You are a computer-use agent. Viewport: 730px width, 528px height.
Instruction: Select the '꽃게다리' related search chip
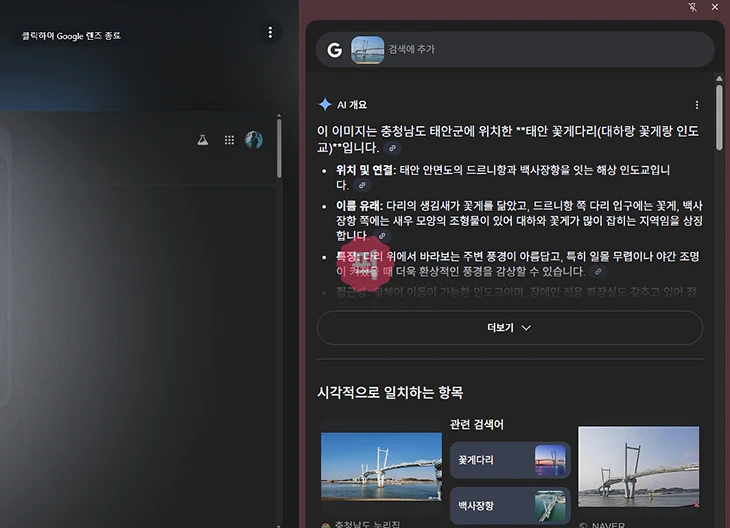click(510, 460)
